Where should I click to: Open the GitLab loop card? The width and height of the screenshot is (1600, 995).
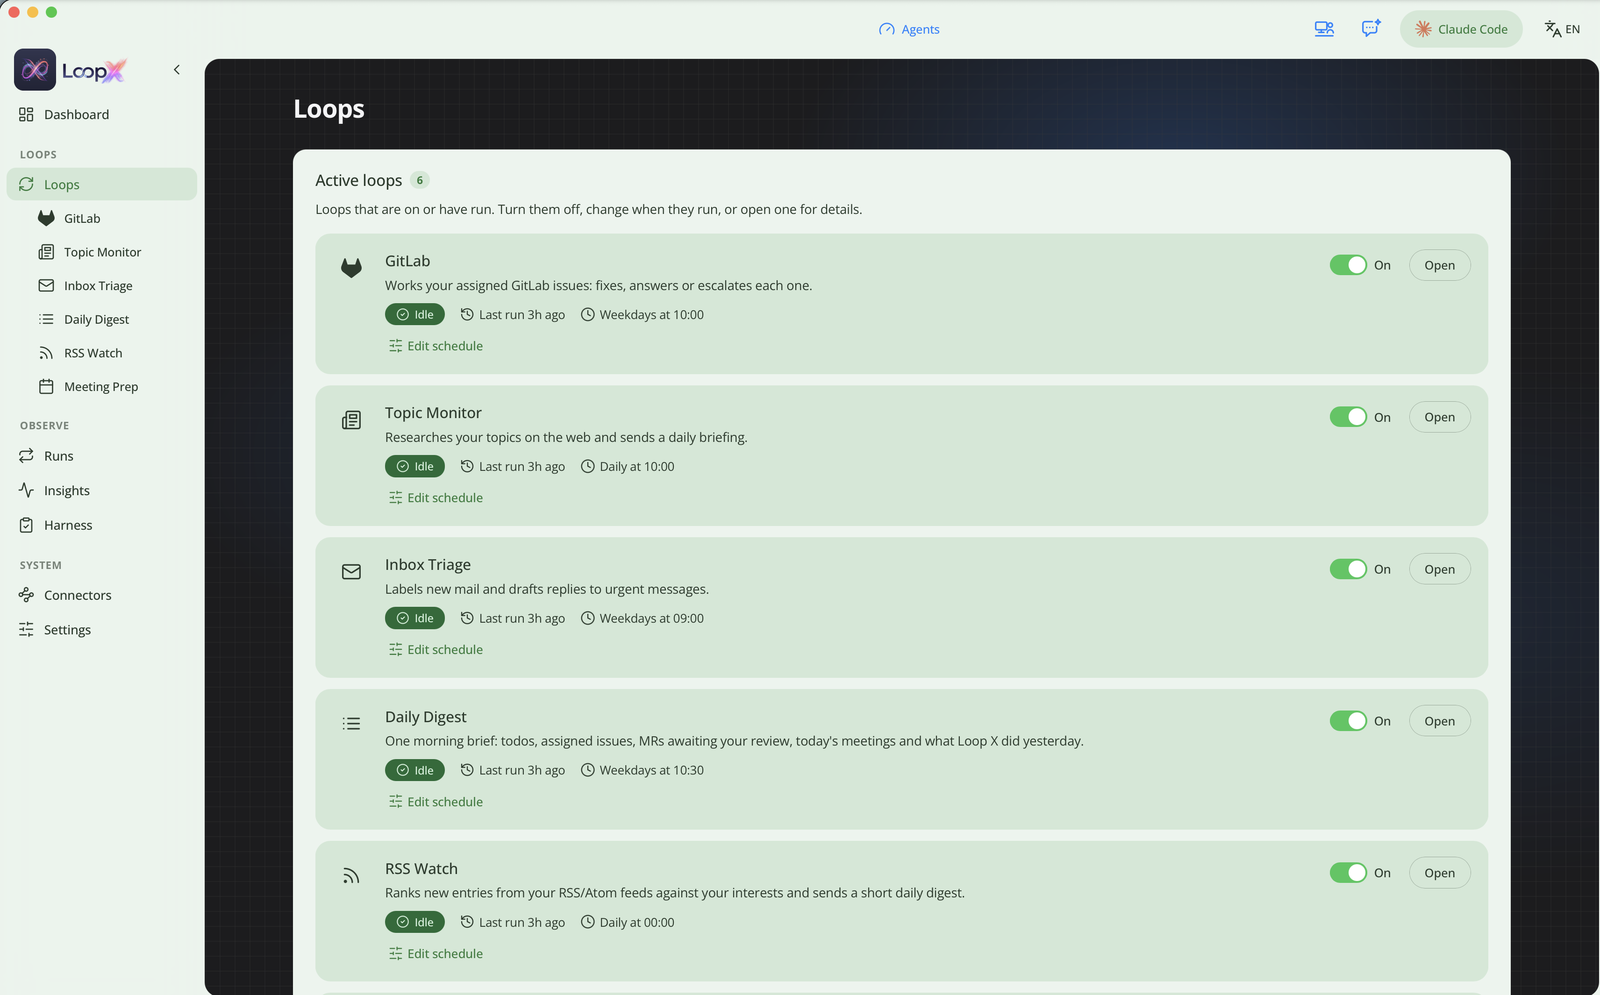(x=1439, y=265)
